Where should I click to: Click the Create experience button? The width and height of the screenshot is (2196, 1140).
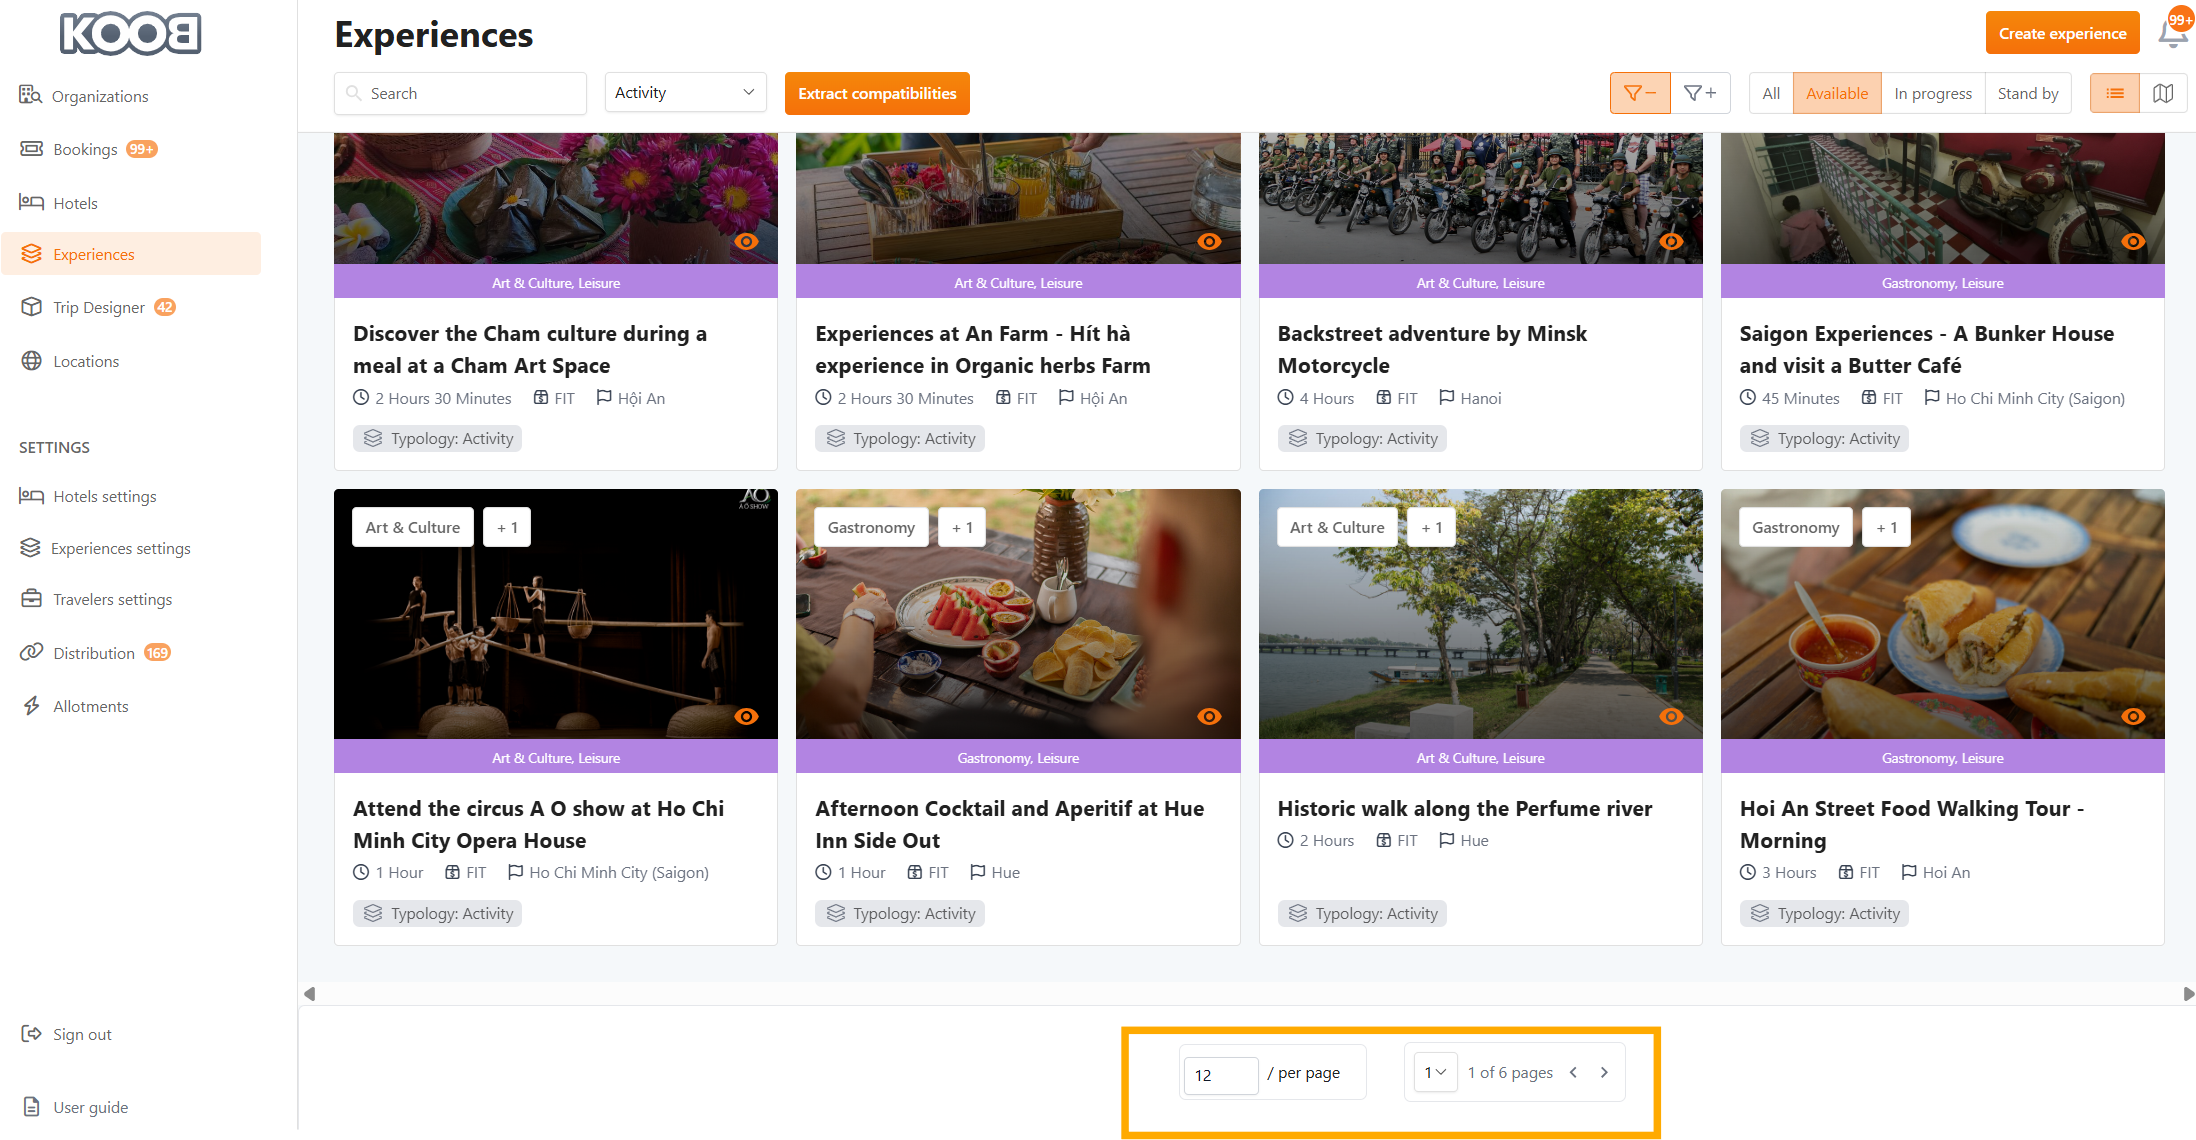(x=2062, y=33)
